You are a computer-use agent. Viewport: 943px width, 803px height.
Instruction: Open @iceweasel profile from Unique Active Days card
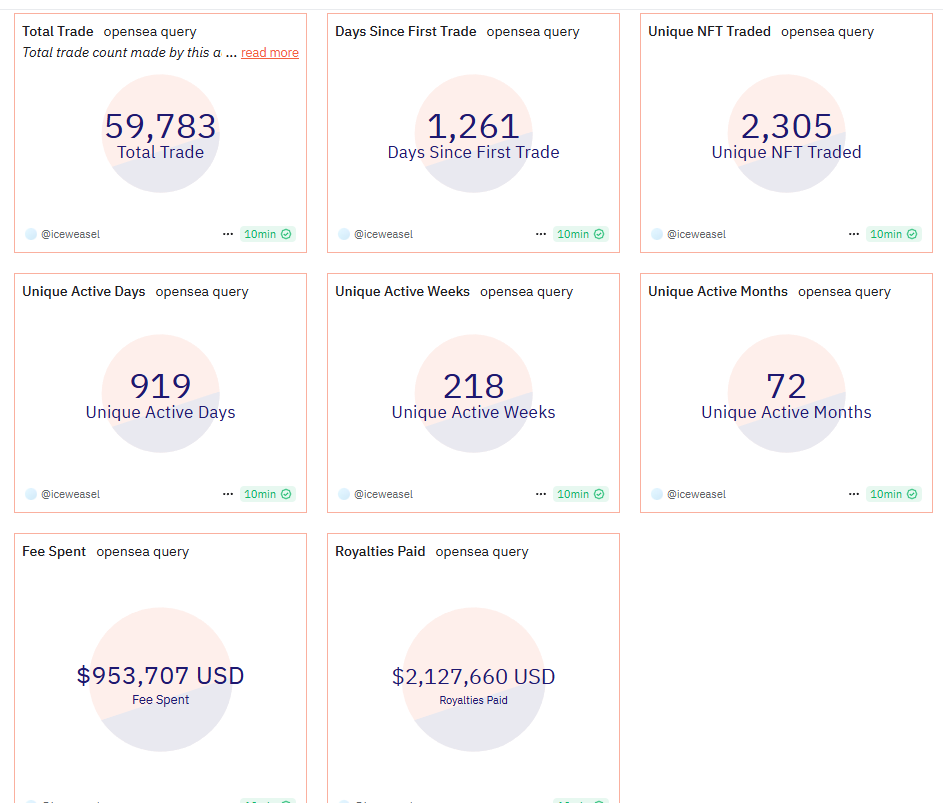coord(70,494)
